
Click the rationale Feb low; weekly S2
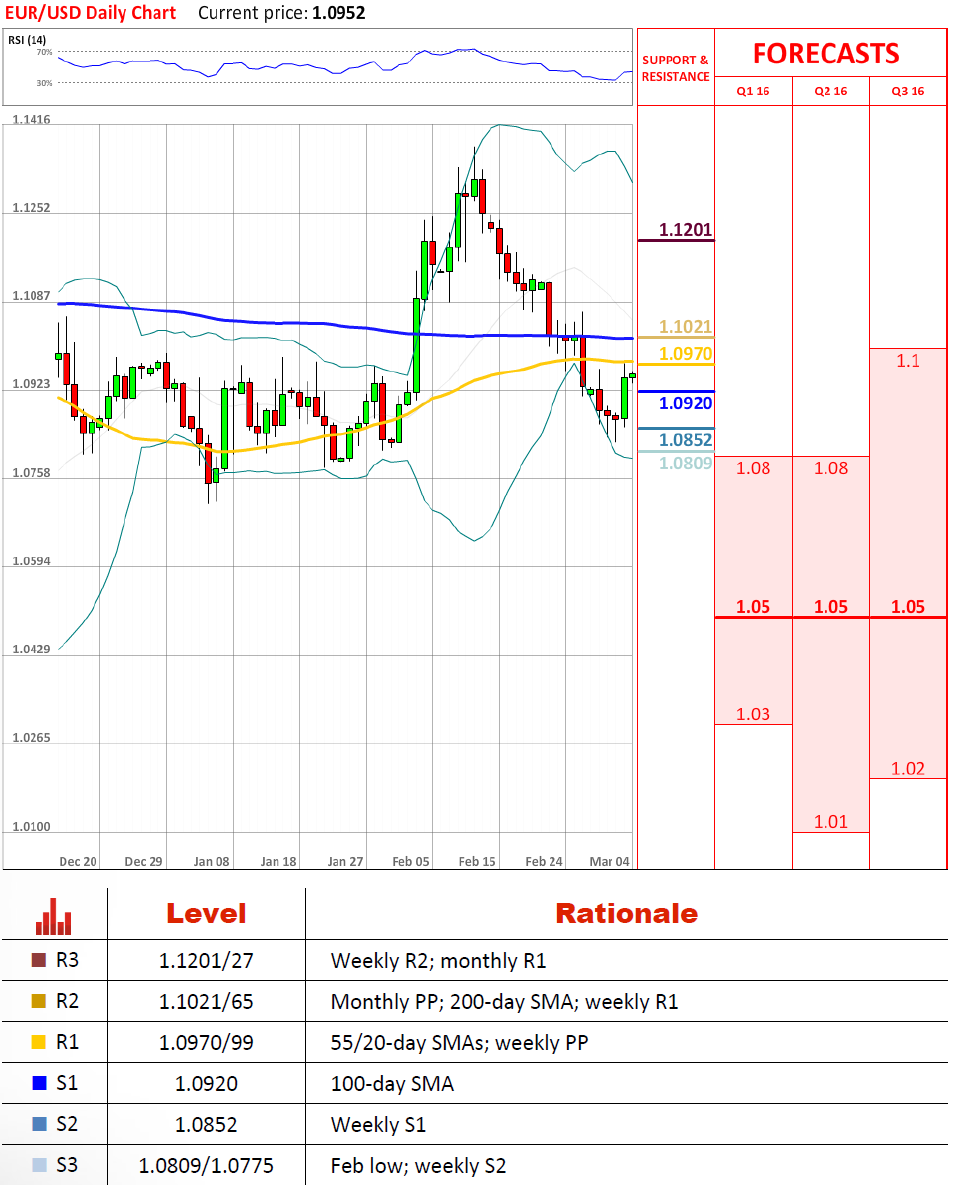pyautogui.click(x=419, y=1165)
